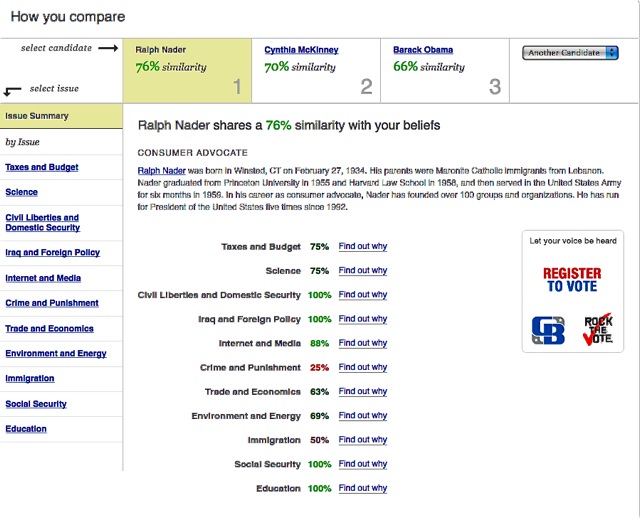Select the Cynthia McKinney candidate tab
Viewport: 640px width, 518px height.
point(316,71)
